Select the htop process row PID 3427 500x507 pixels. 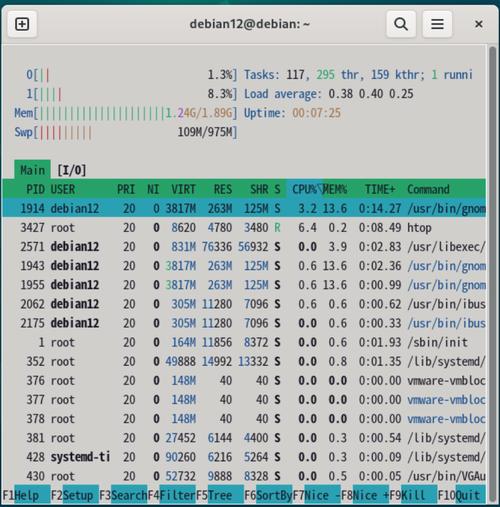coord(244,228)
